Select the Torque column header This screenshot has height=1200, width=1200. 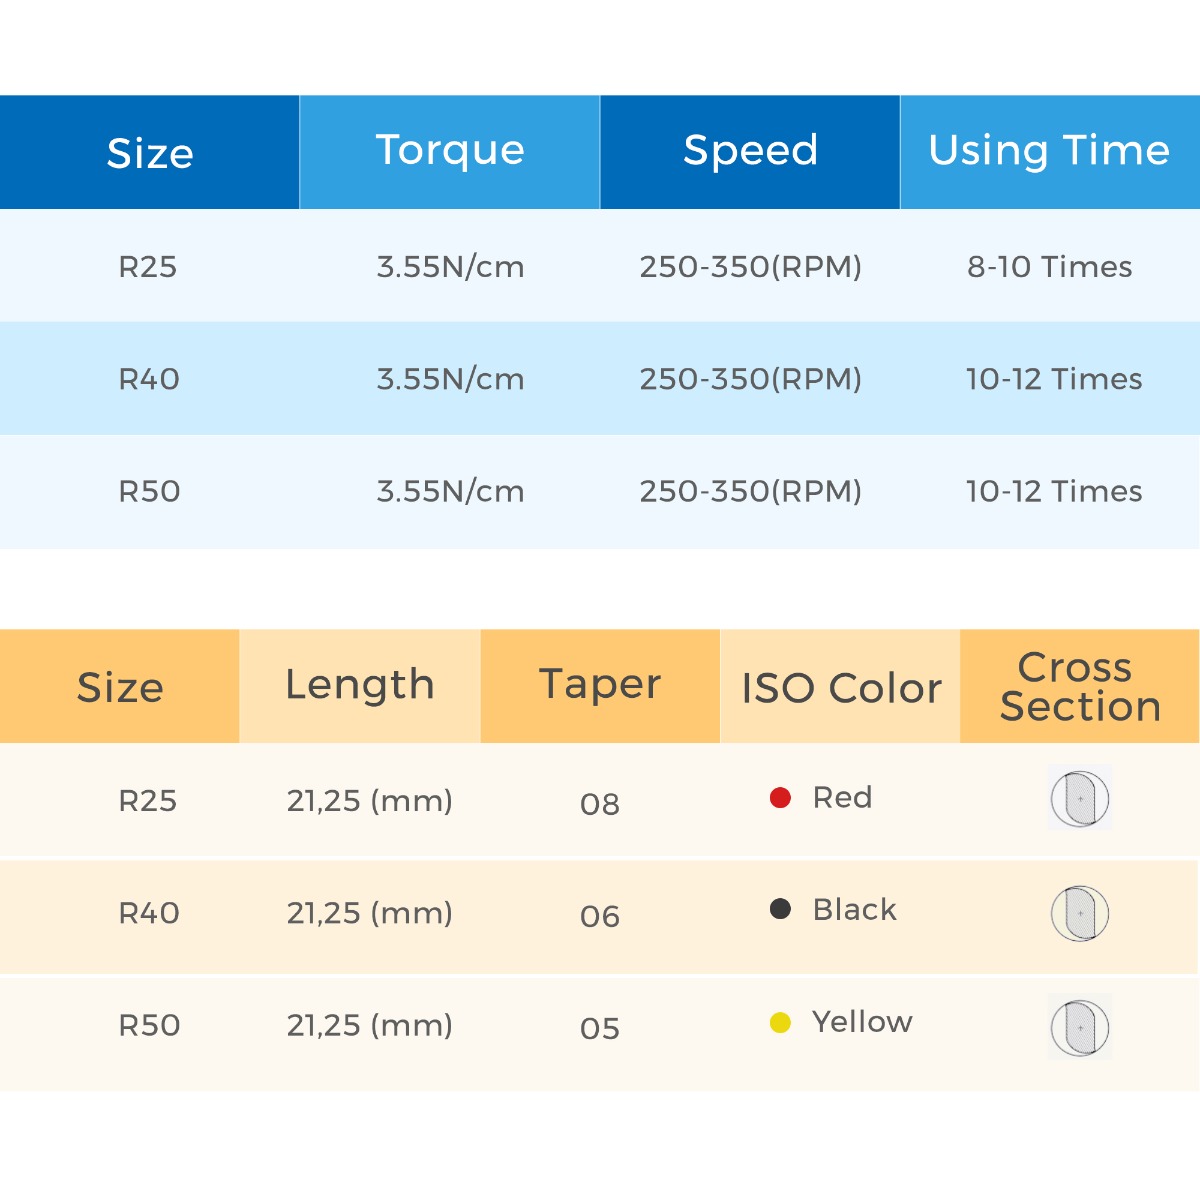pyautogui.click(x=450, y=151)
